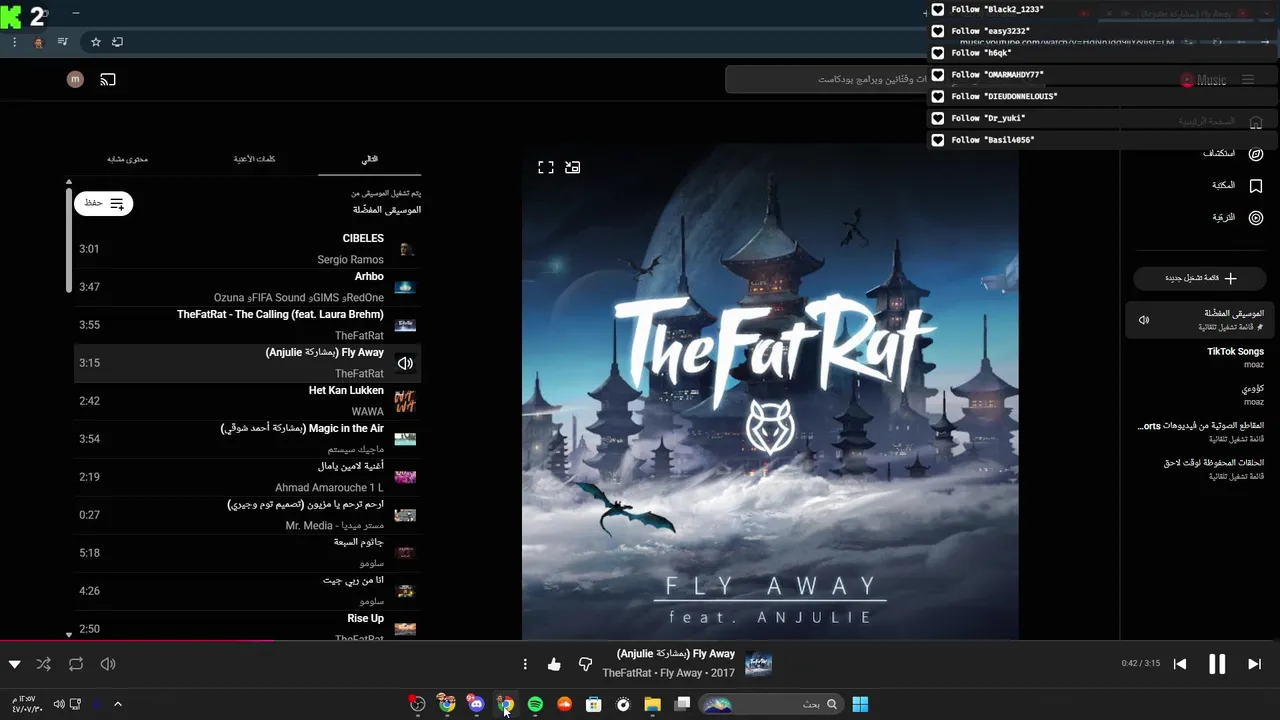Image resolution: width=1280 pixels, height=720 pixels.
Task: Play Arhbo from the queue
Action: coord(247,287)
